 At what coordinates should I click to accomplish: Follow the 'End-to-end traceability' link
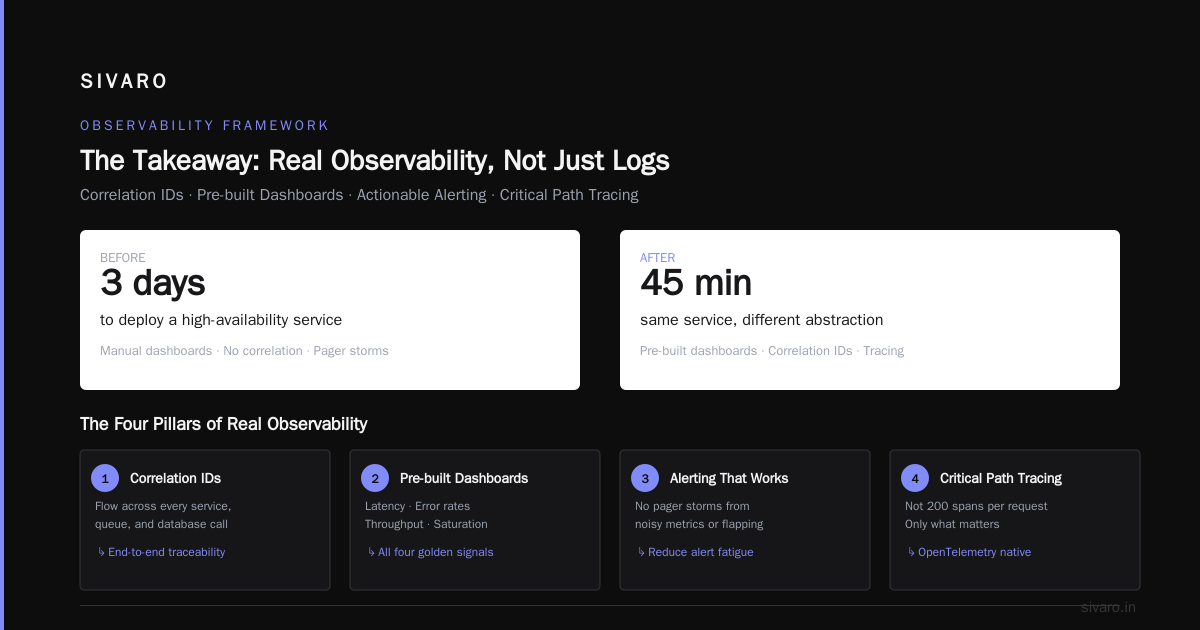click(x=161, y=552)
